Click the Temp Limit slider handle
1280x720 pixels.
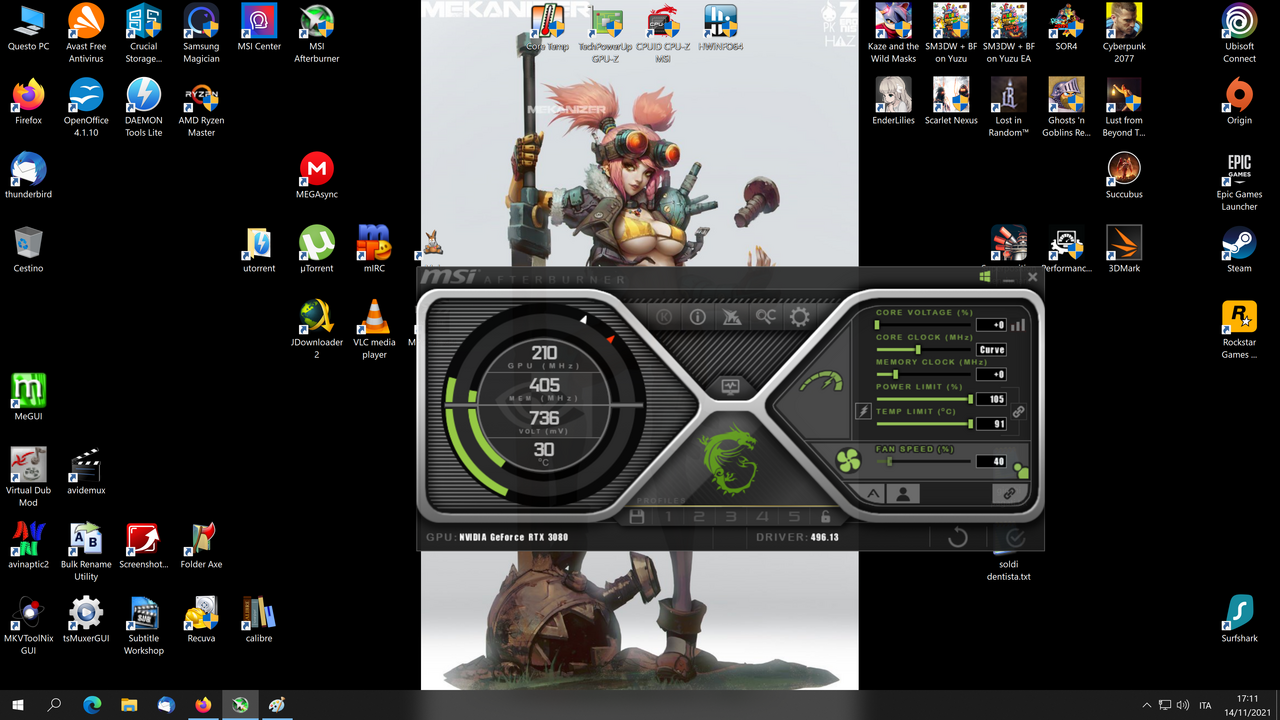click(x=971, y=424)
